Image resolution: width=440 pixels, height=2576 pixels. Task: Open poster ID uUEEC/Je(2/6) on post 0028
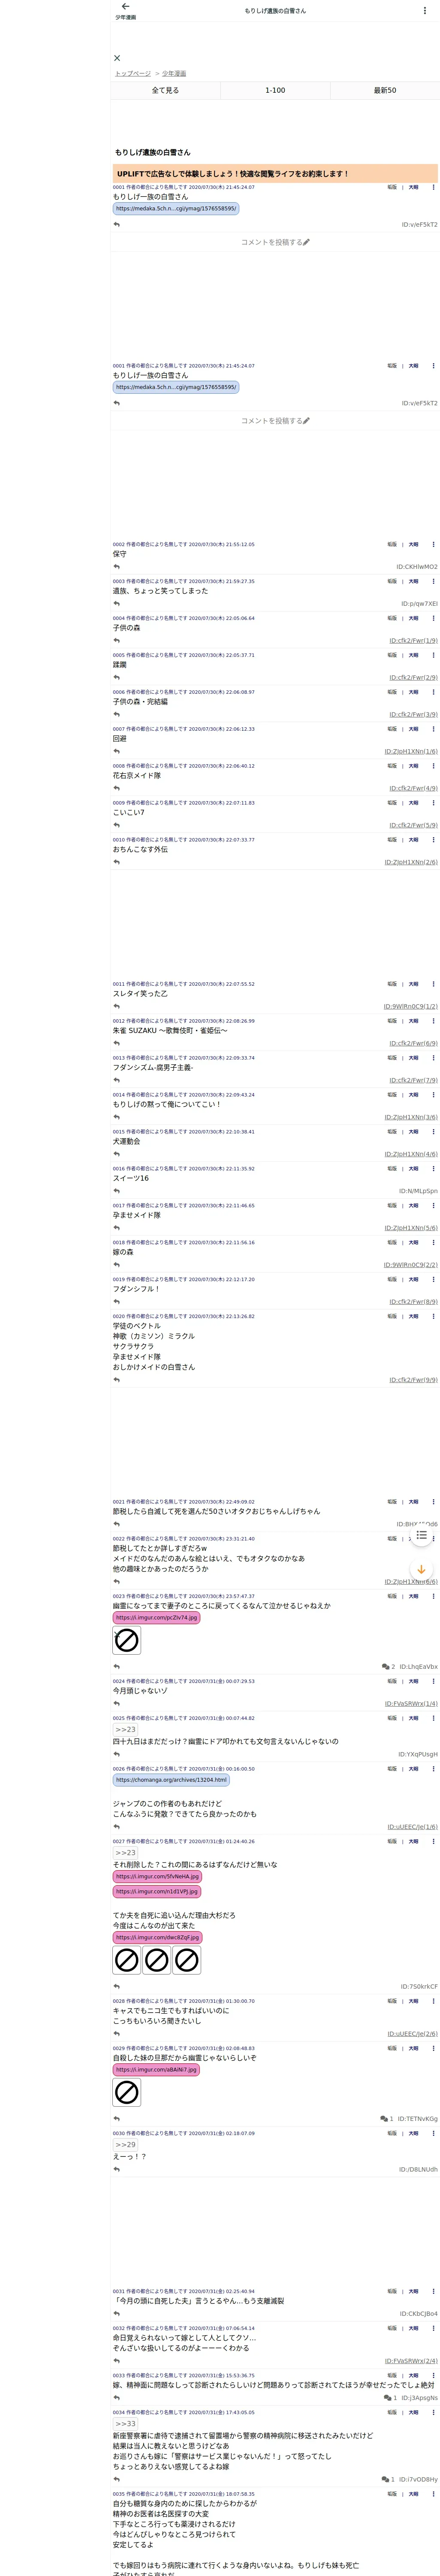coord(412,2034)
